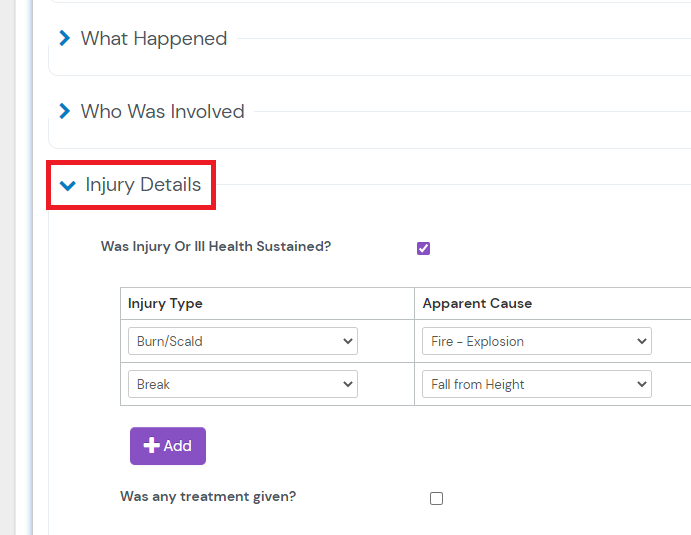
Task: Select the Burn/Scald text in the first row
Action: click(x=170, y=341)
